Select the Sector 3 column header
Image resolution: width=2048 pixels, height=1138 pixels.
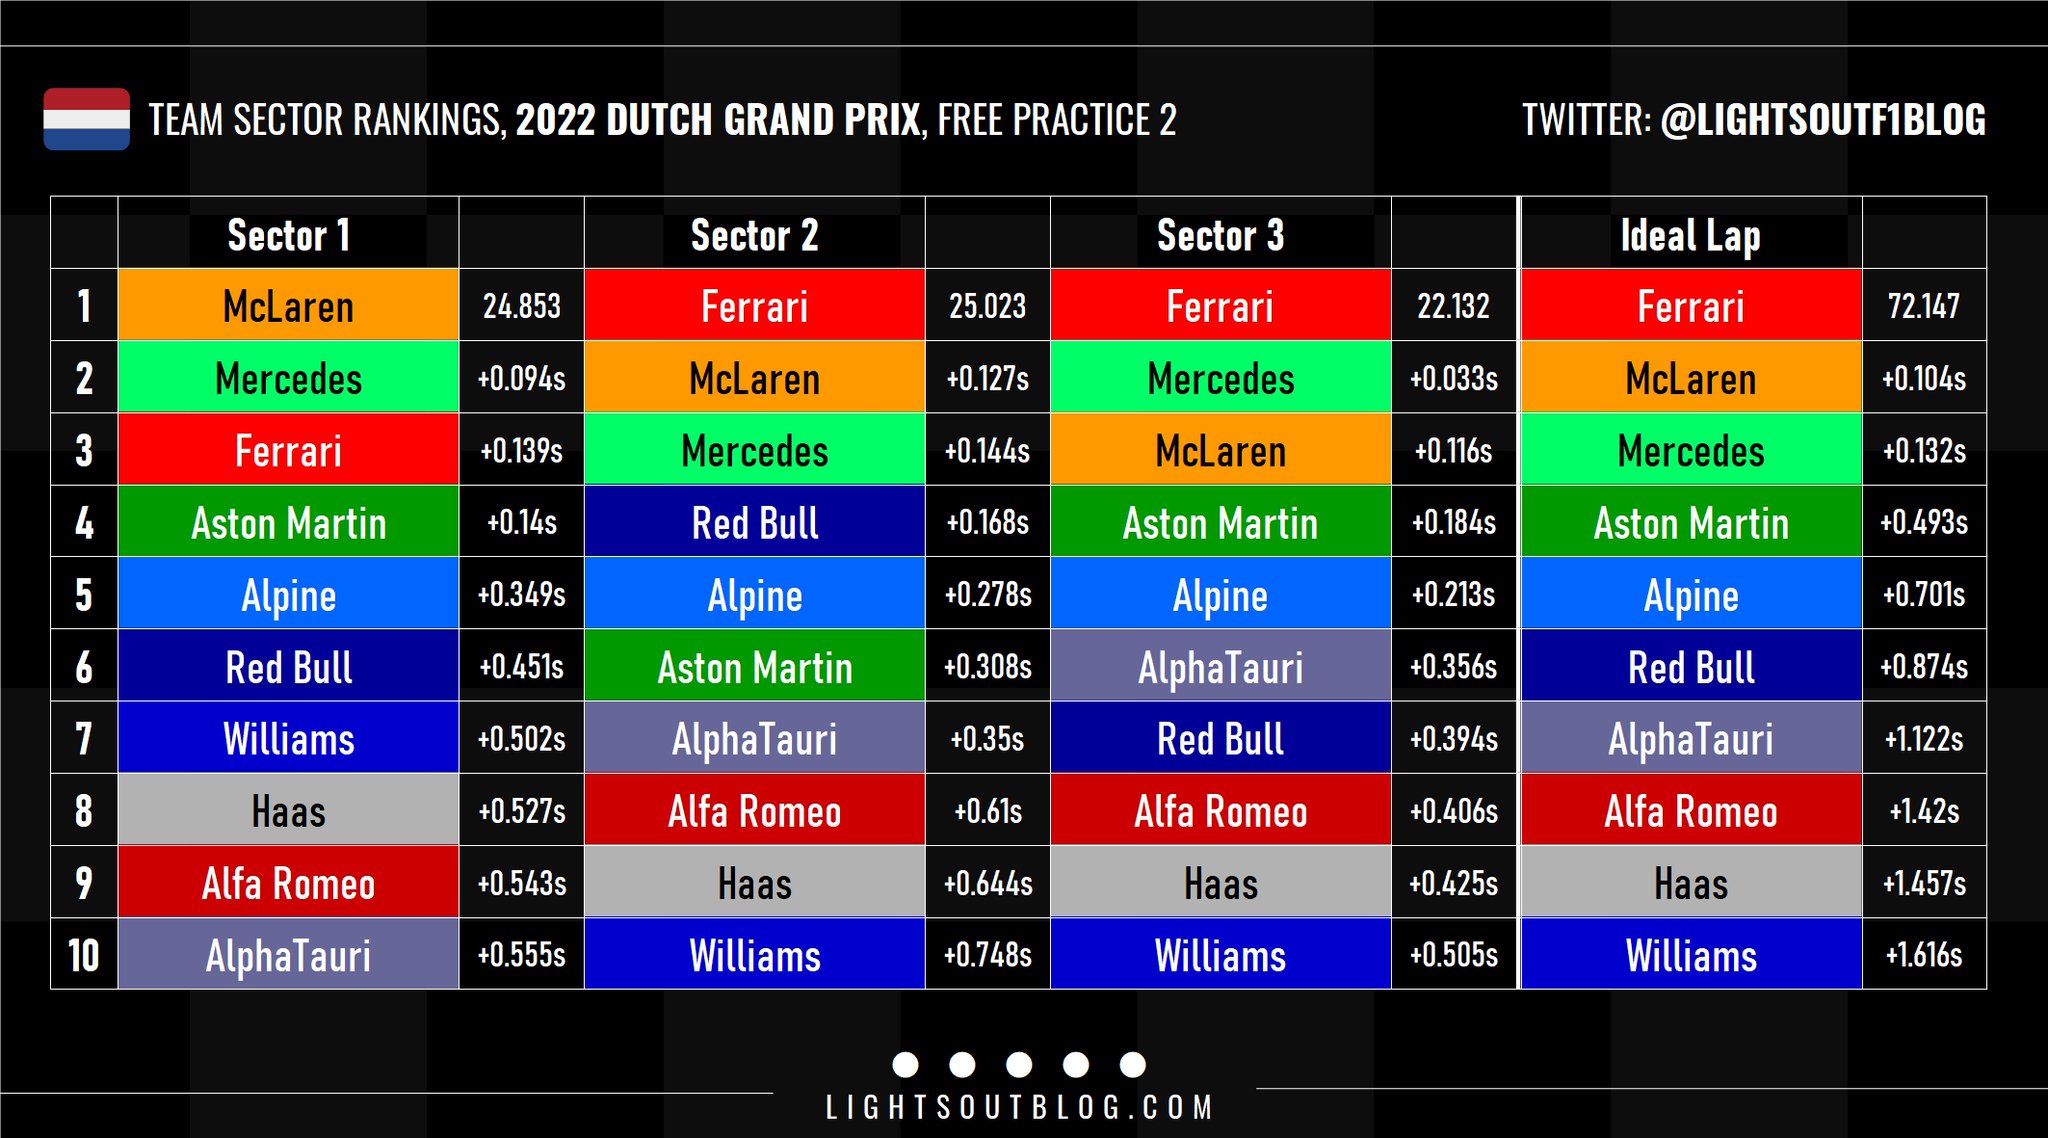[1220, 236]
